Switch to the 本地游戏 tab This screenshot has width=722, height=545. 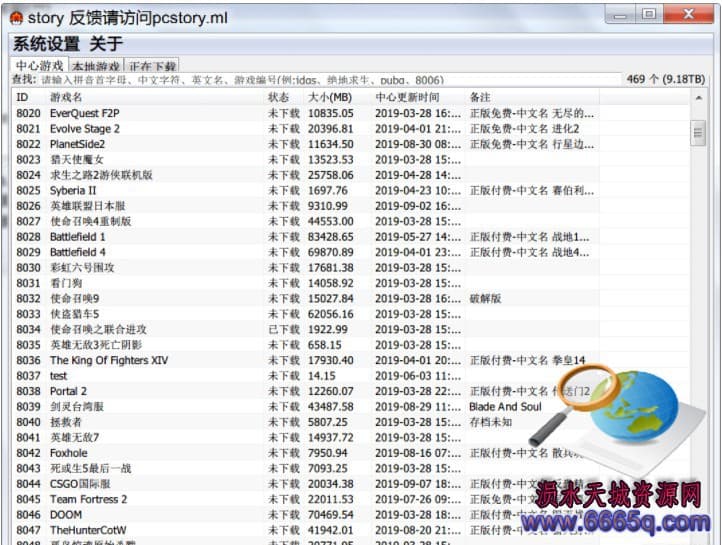coord(96,66)
